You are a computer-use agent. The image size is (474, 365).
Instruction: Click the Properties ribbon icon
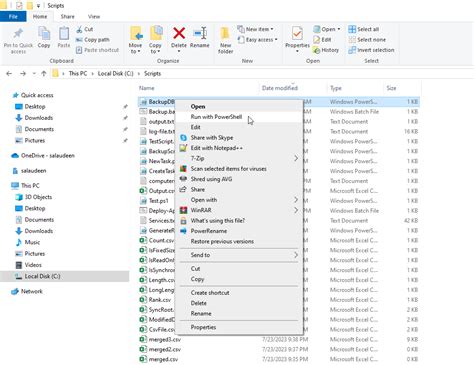pyautogui.click(x=297, y=34)
